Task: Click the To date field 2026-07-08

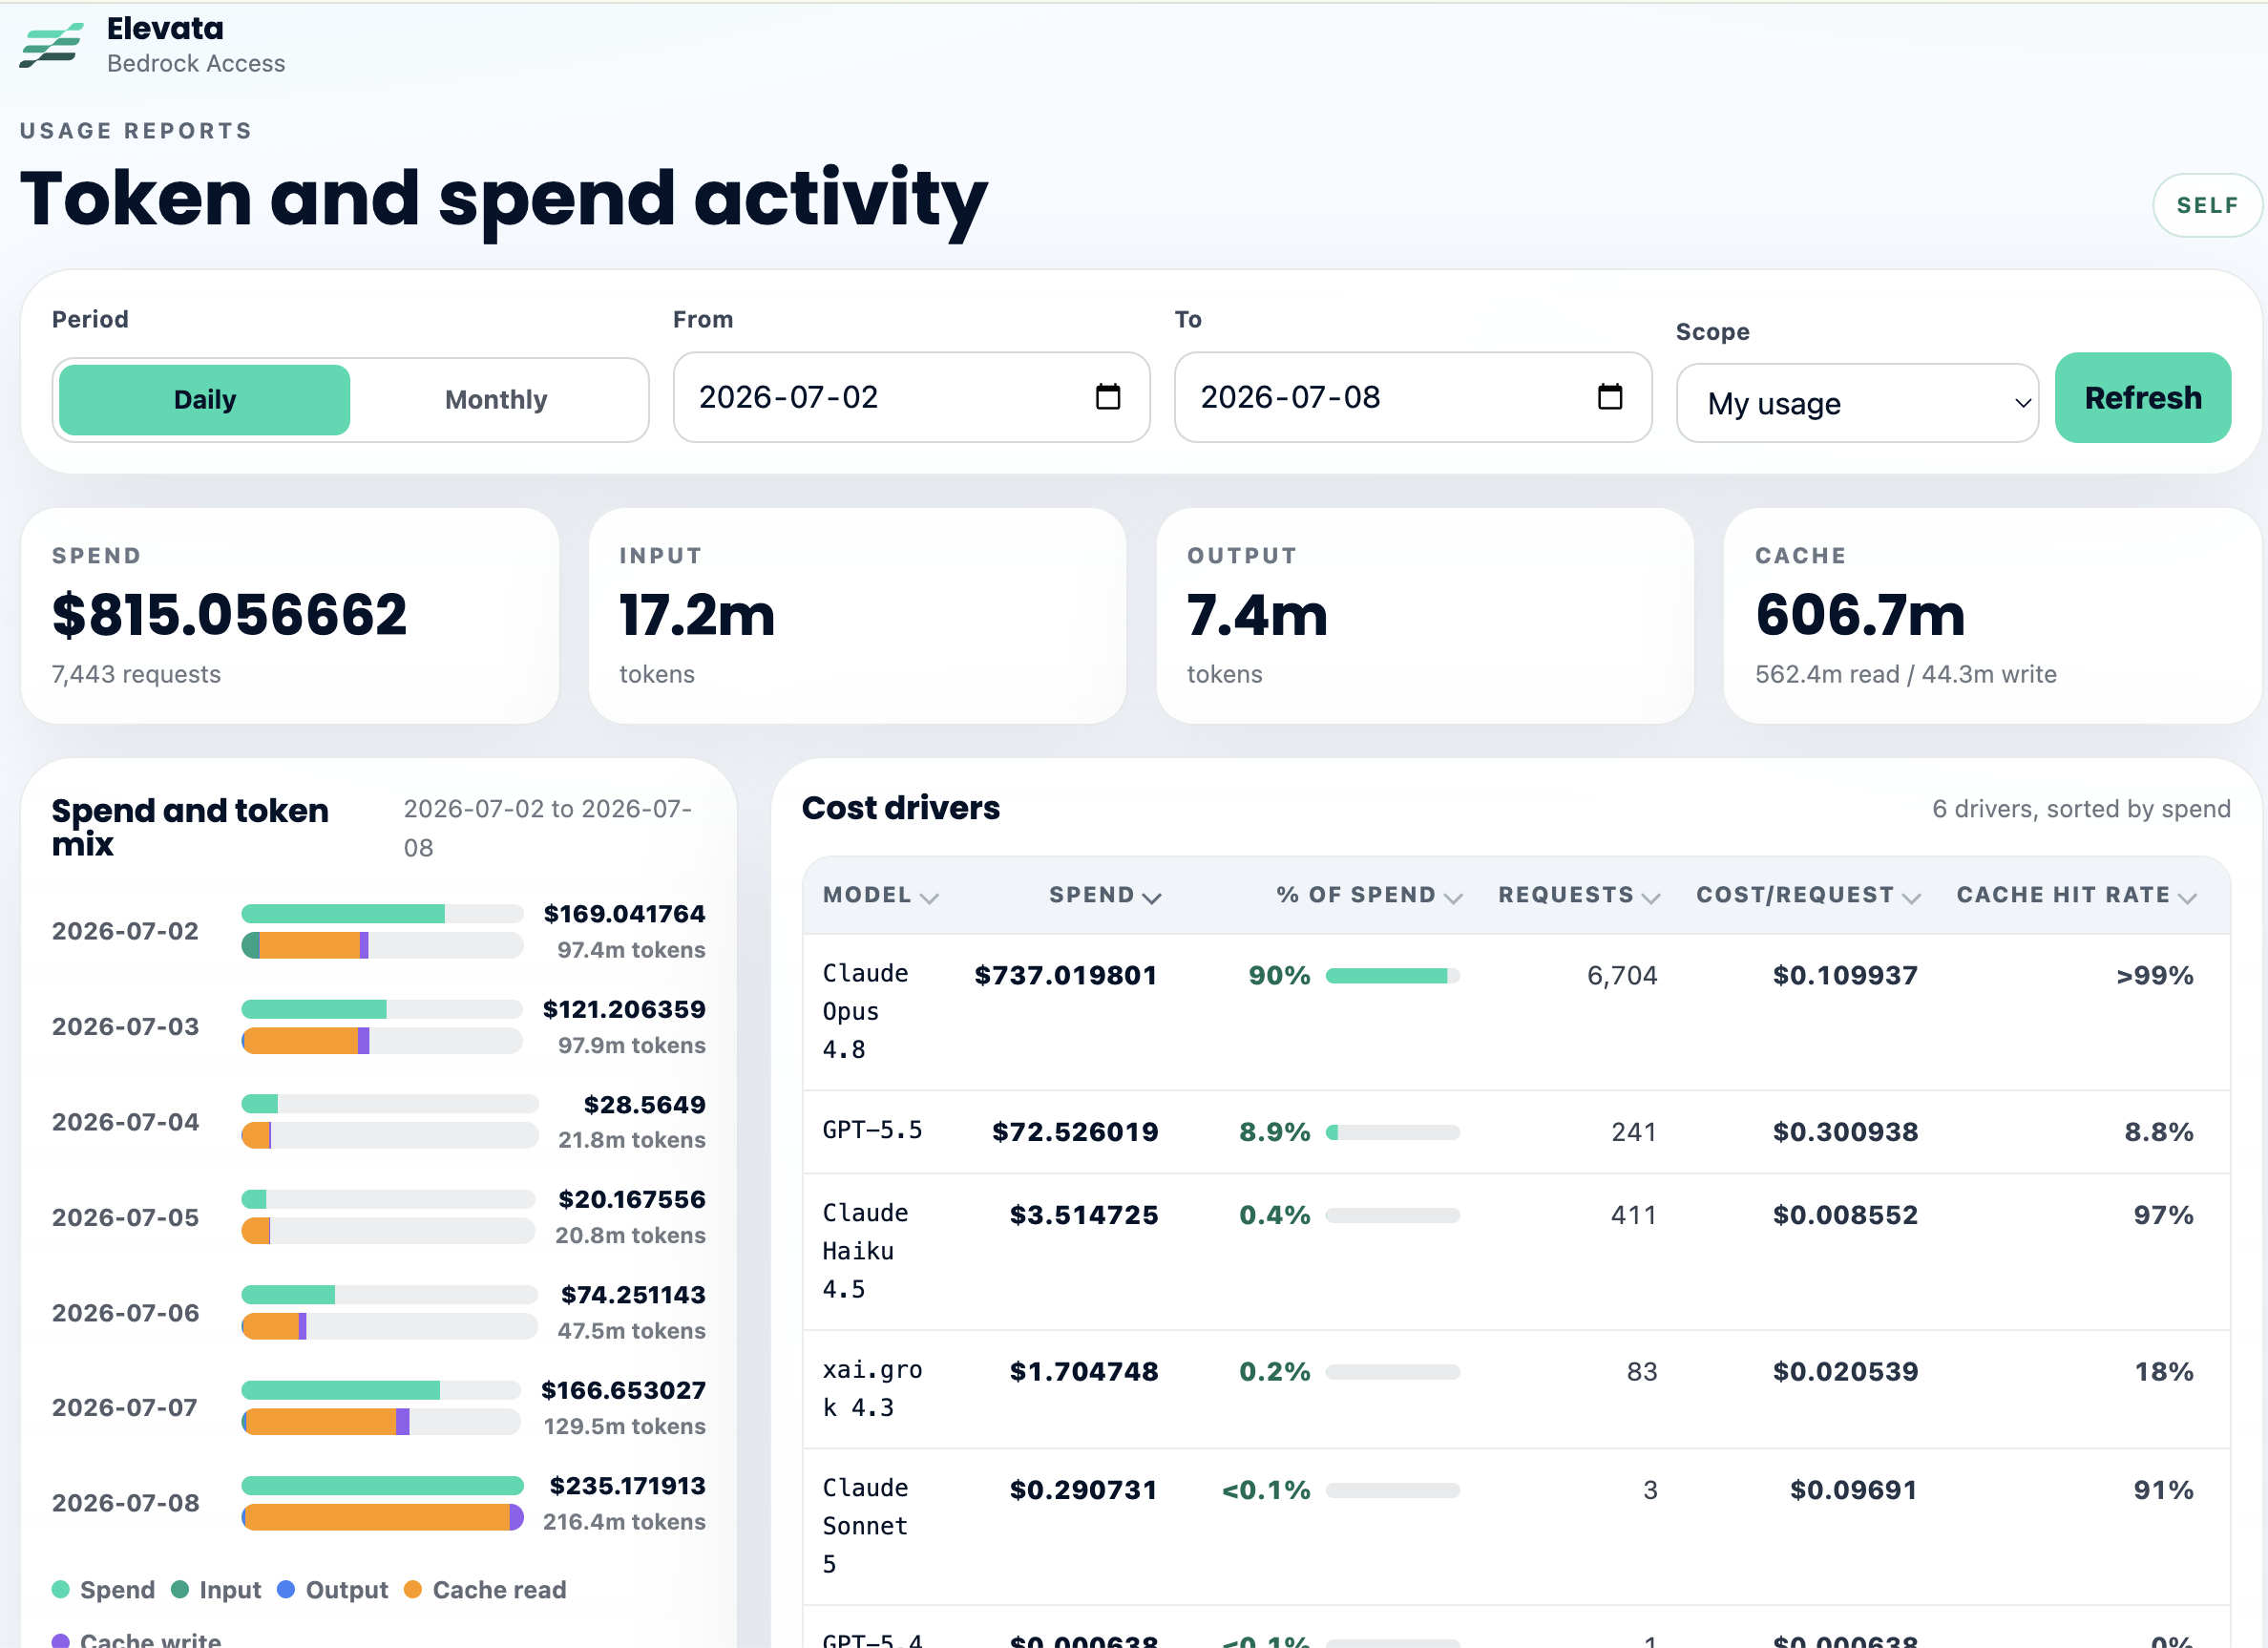Action: point(1412,397)
